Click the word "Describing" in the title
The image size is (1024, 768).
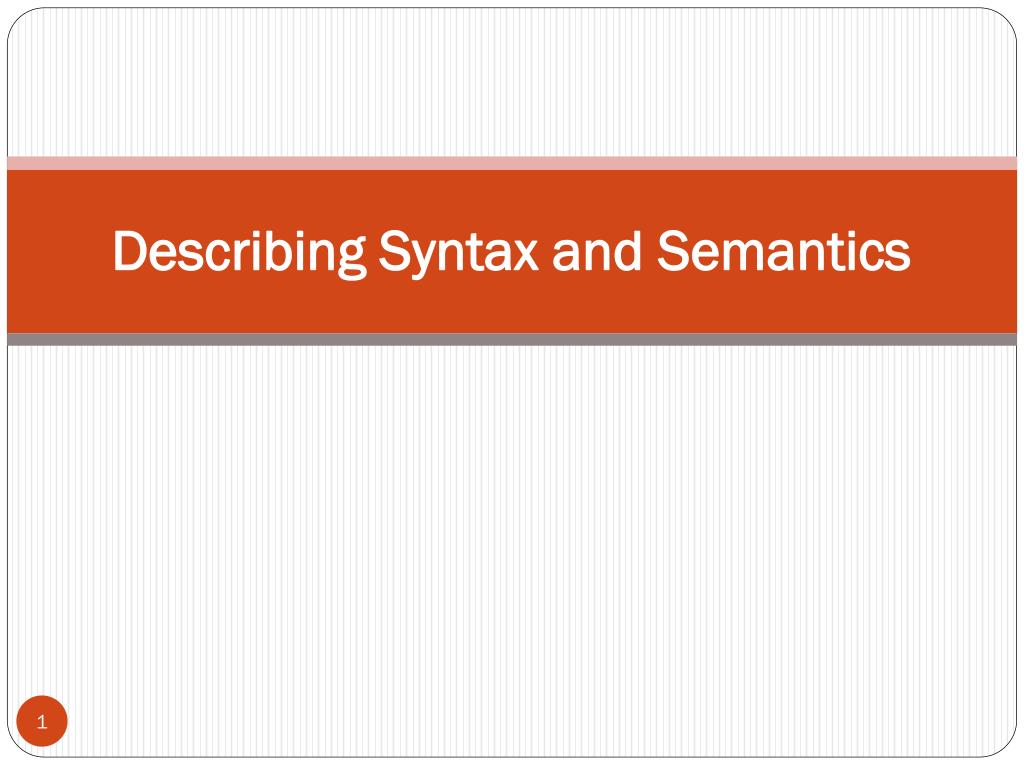(x=239, y=253)
